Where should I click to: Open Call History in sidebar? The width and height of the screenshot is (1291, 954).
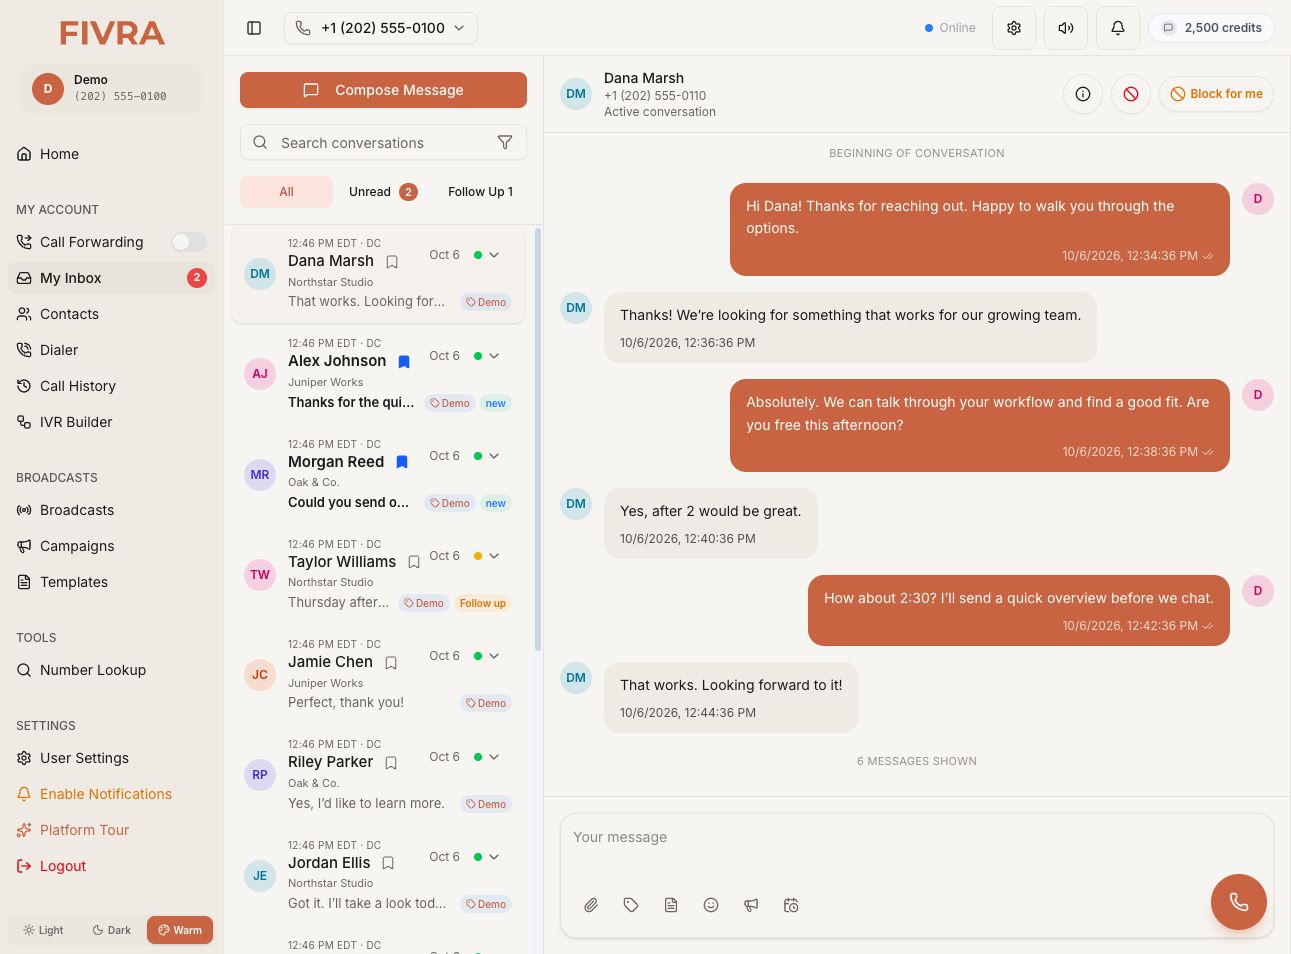112,386
